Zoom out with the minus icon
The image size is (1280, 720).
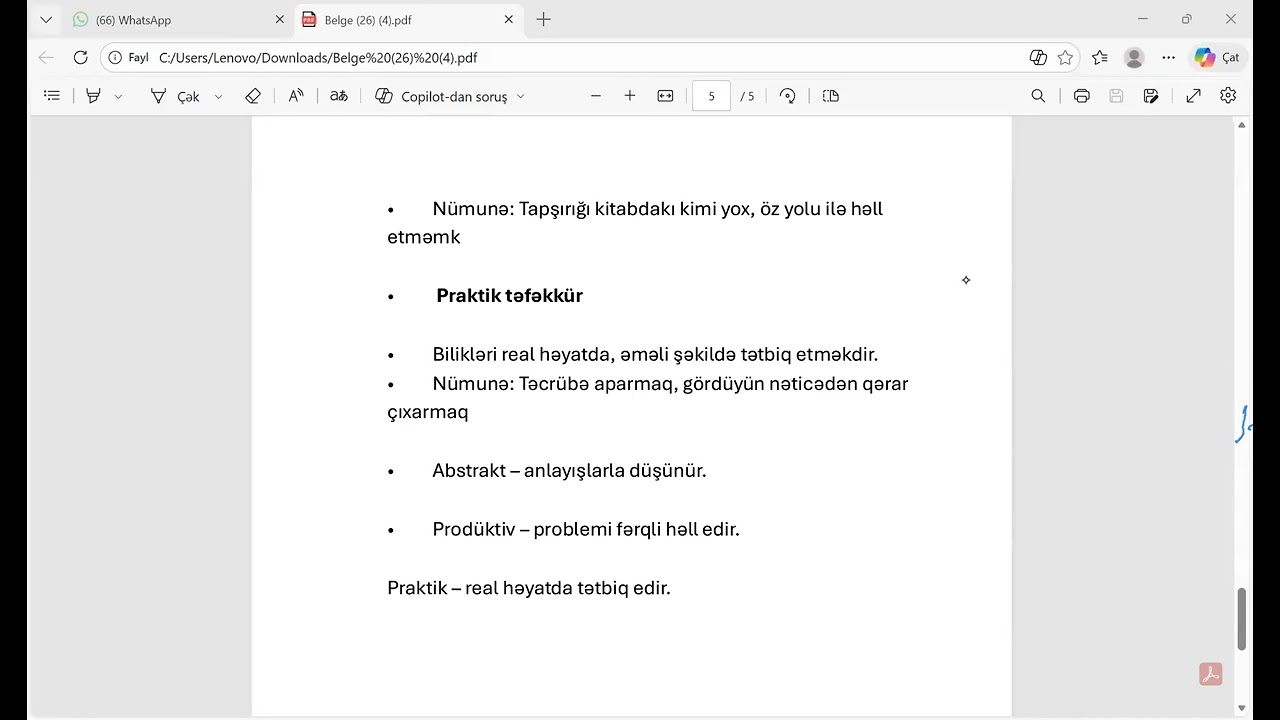(596, 96)
